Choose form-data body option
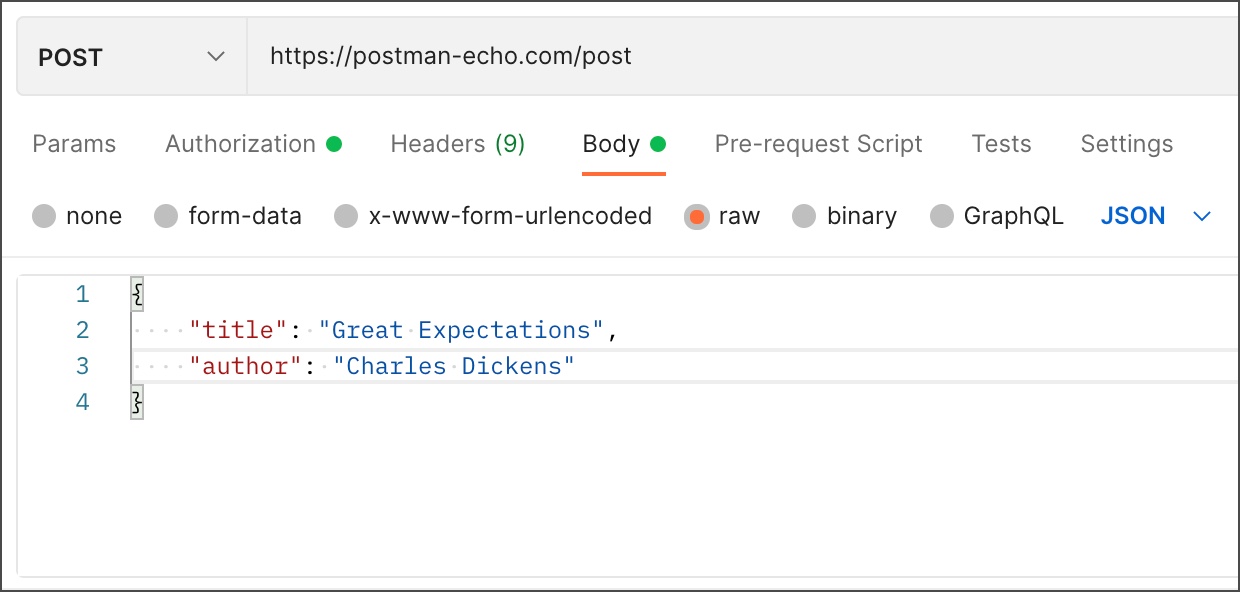Viewport: 1240px width, 592px height. 166,216
